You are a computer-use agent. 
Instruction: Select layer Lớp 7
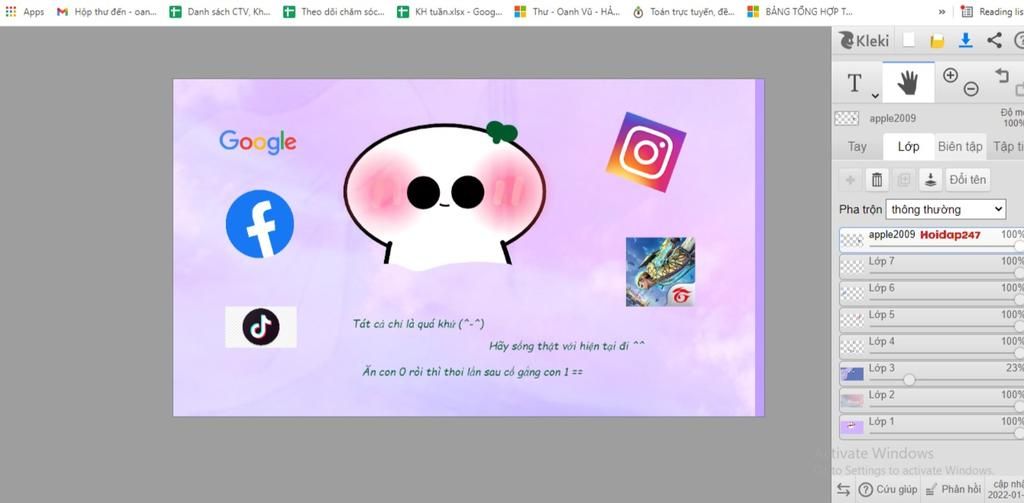pyautogui.click(x=931, y=267)
